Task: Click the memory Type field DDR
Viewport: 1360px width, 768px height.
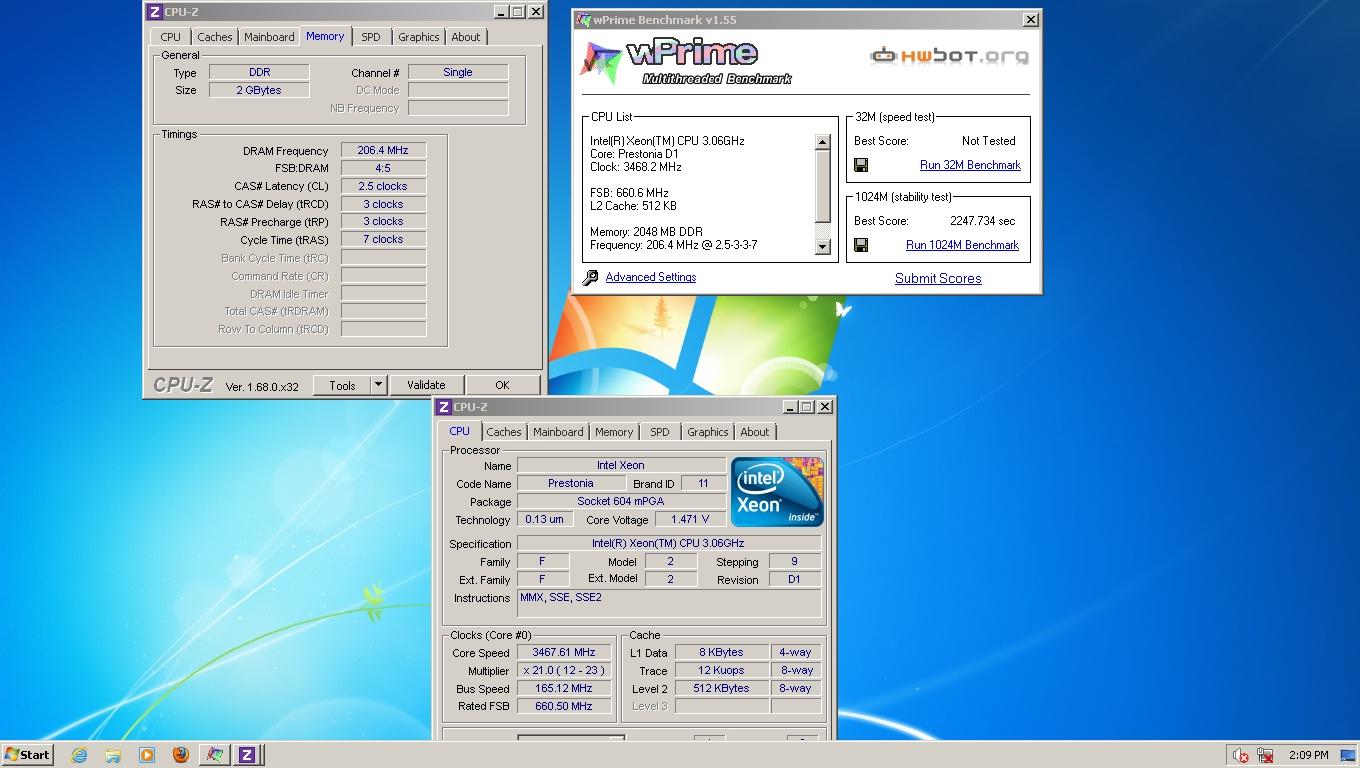Action: [x=259, y=72]
